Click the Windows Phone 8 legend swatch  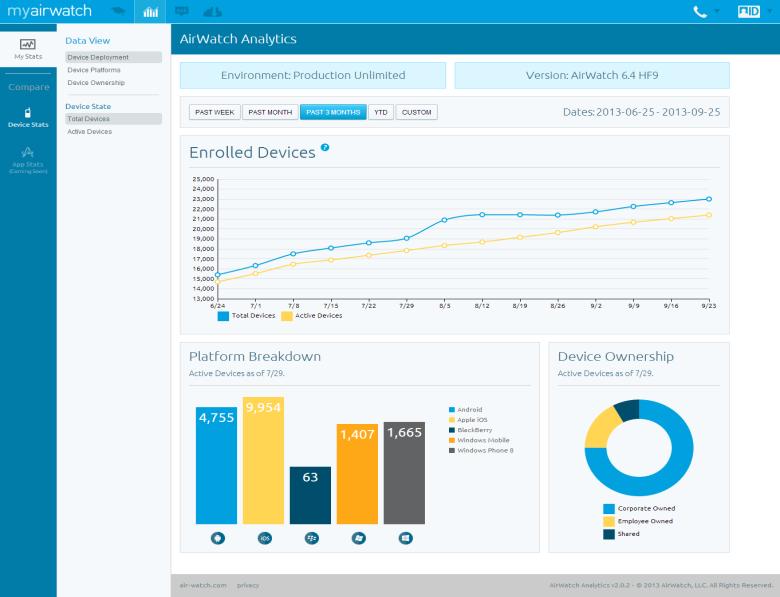pos(452,451)
